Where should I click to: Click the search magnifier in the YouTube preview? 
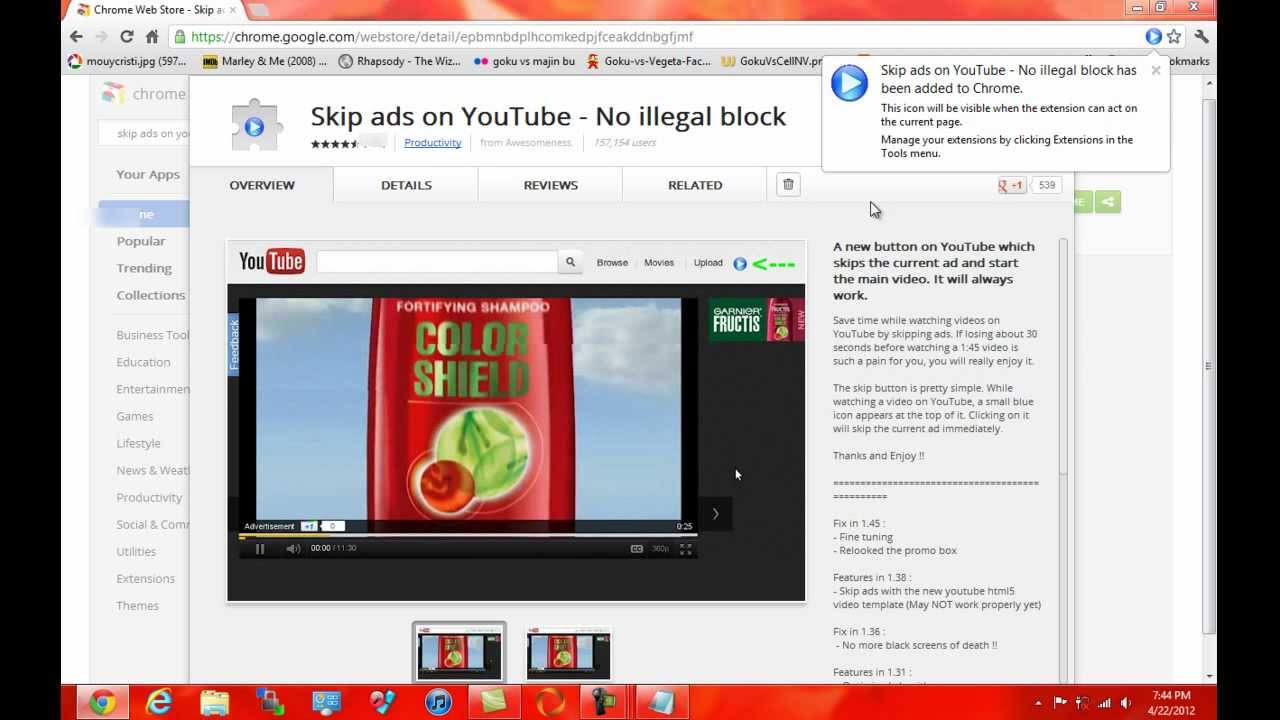[x=570, y=262]
